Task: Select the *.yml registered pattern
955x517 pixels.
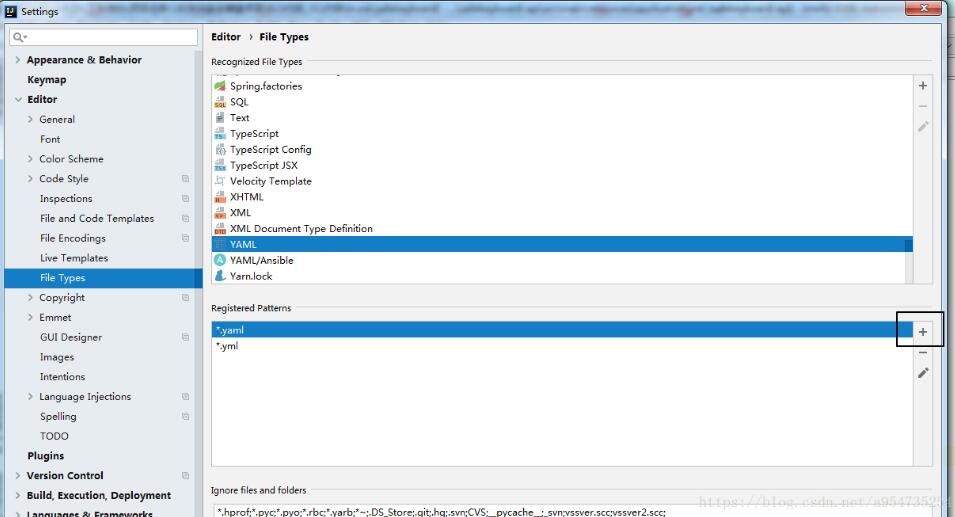Action: (227, 346)
